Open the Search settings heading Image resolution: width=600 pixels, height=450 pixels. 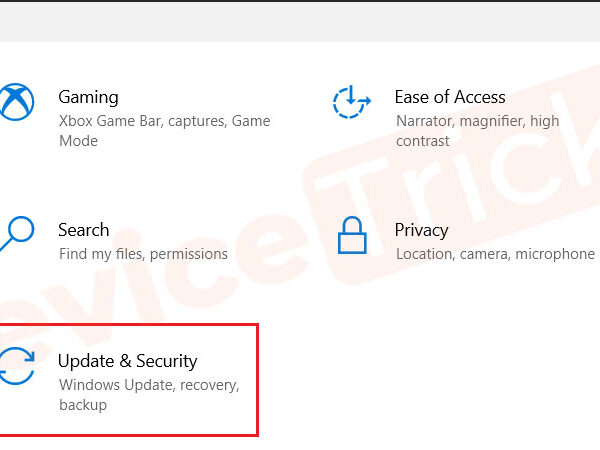click(x=84, y=230)
